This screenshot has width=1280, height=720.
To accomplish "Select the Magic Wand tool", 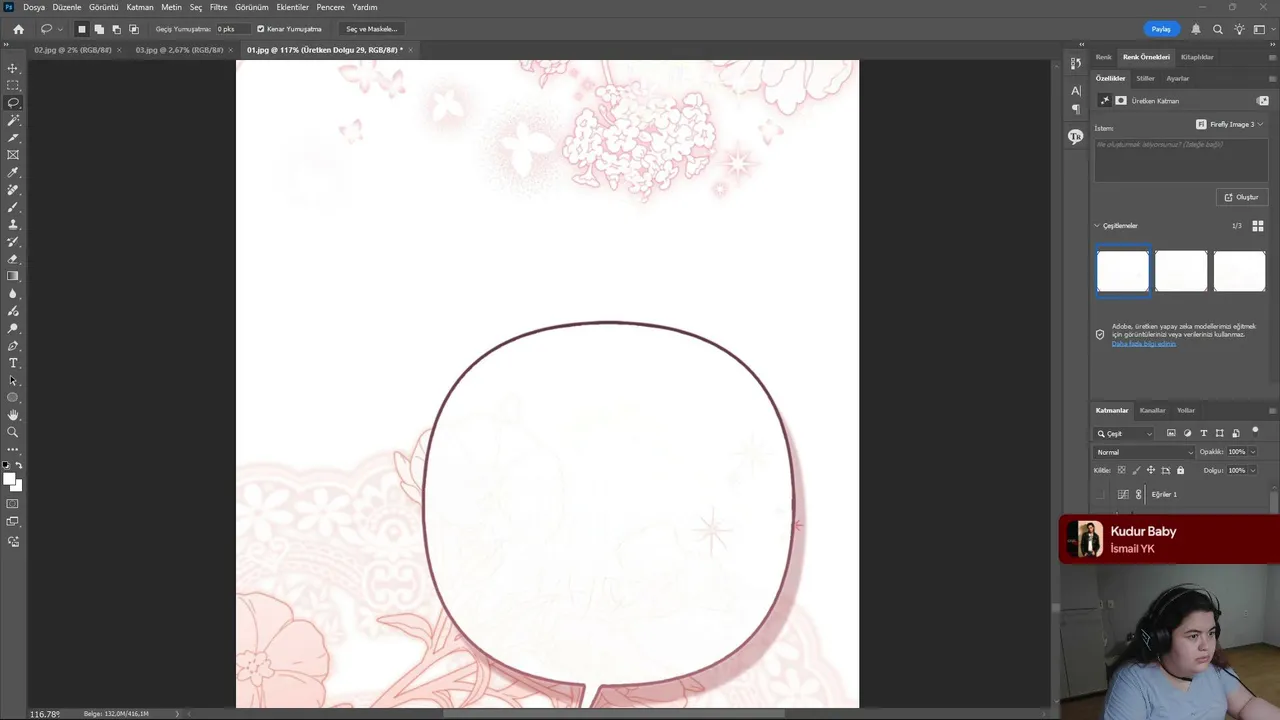I will pos(13,120).
